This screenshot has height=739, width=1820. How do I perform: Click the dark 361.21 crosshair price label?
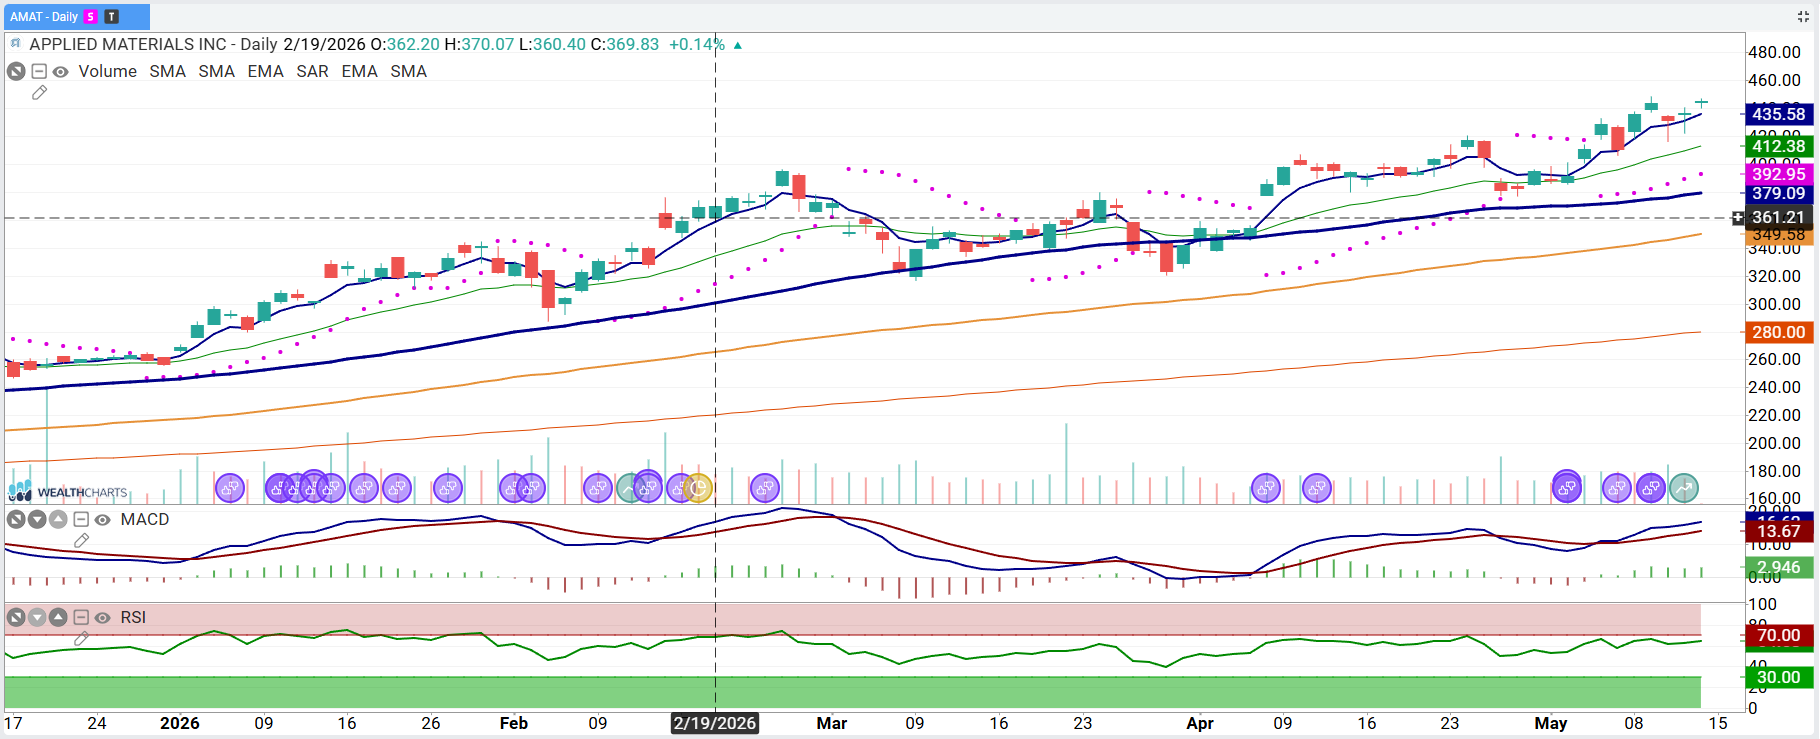point(1779,217)
